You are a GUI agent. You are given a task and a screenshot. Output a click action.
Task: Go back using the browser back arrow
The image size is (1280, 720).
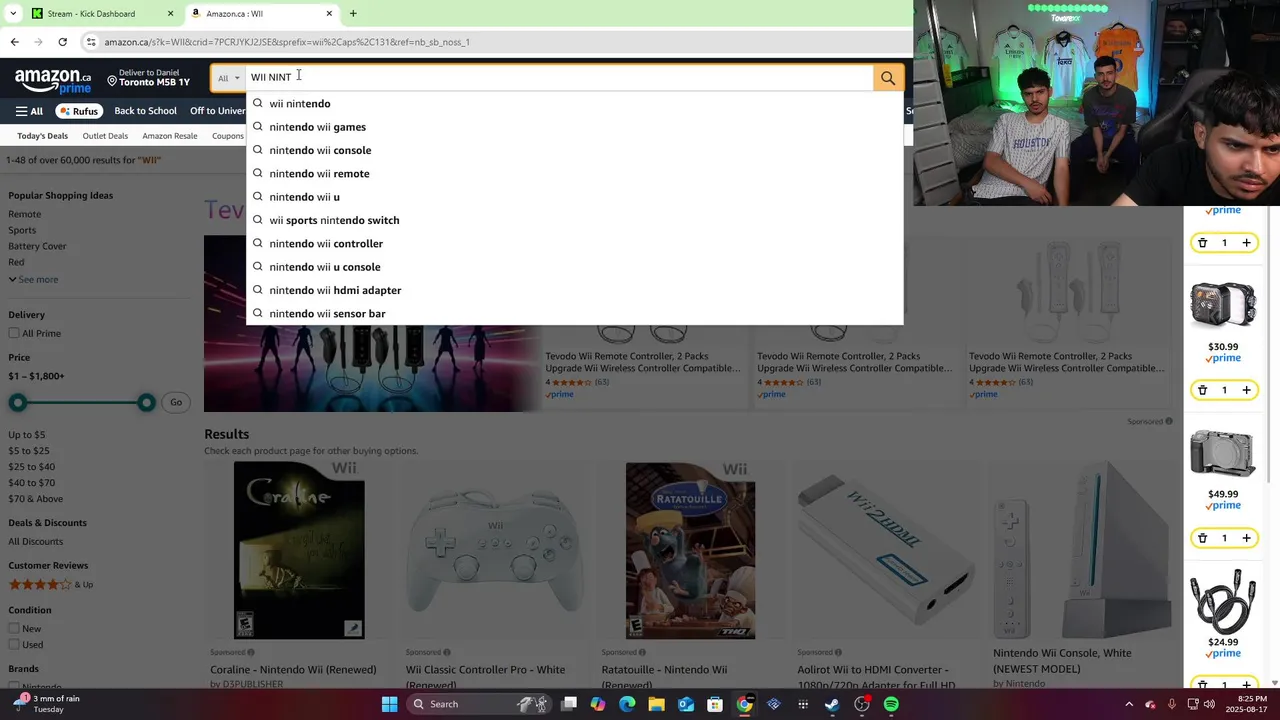point(14,42)
